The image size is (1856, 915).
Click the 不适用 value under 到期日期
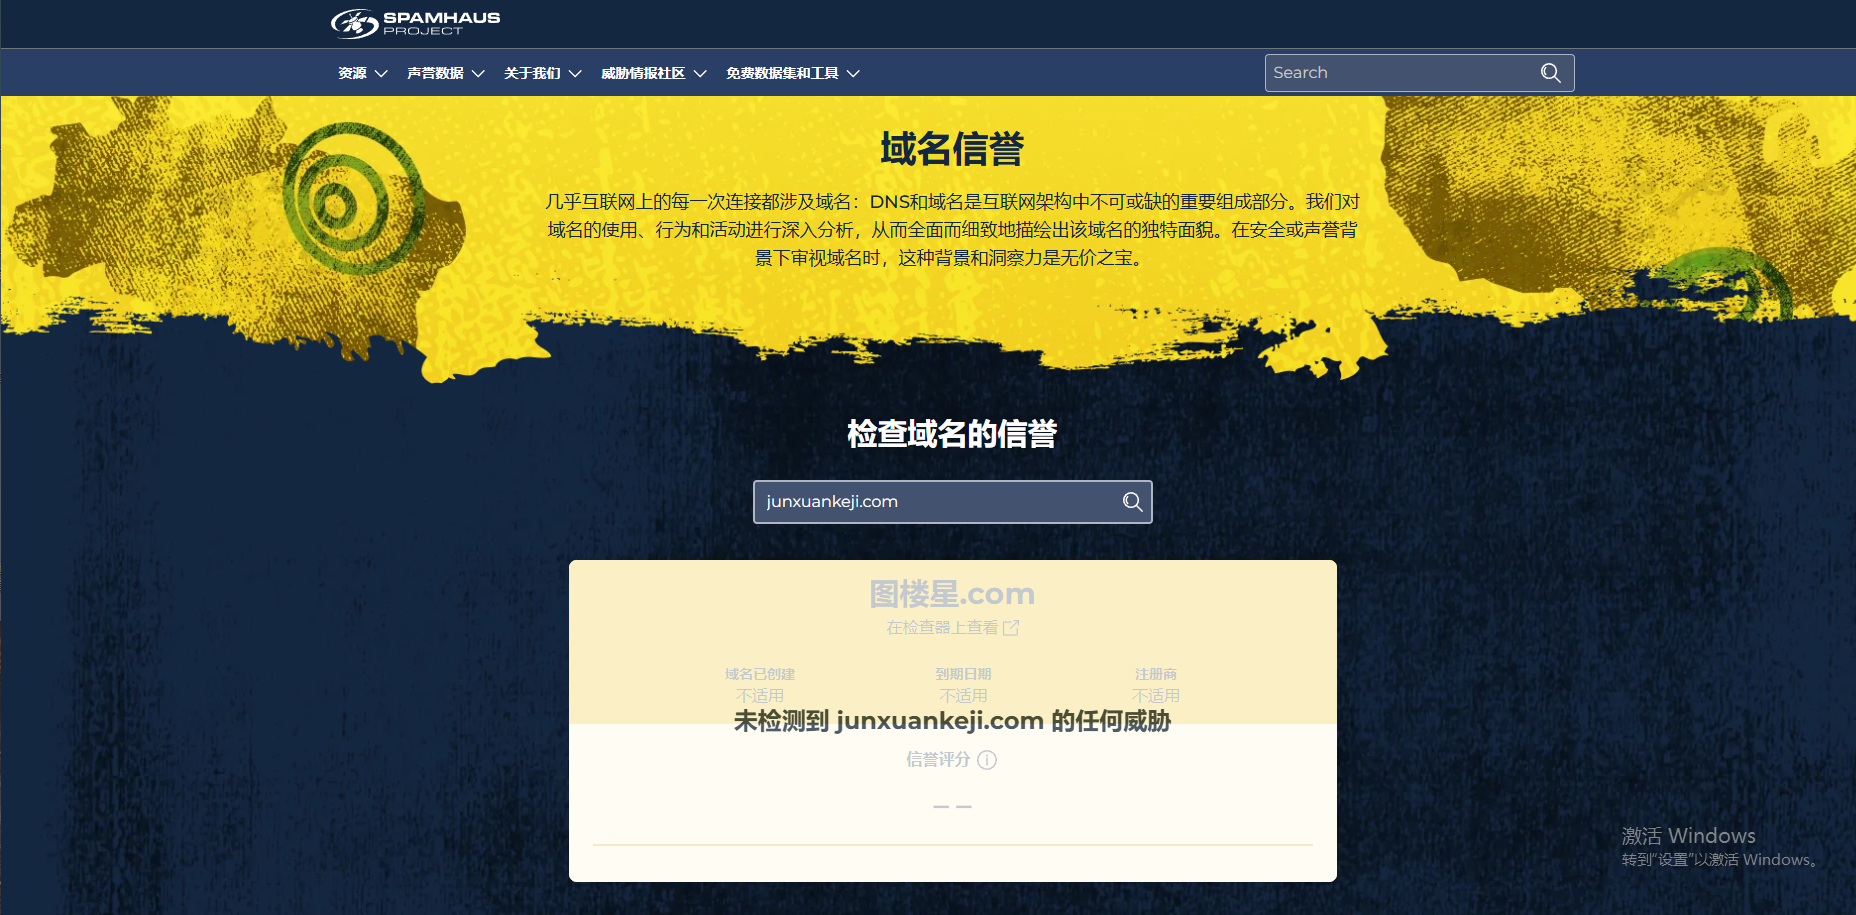[x=963, y=696]
